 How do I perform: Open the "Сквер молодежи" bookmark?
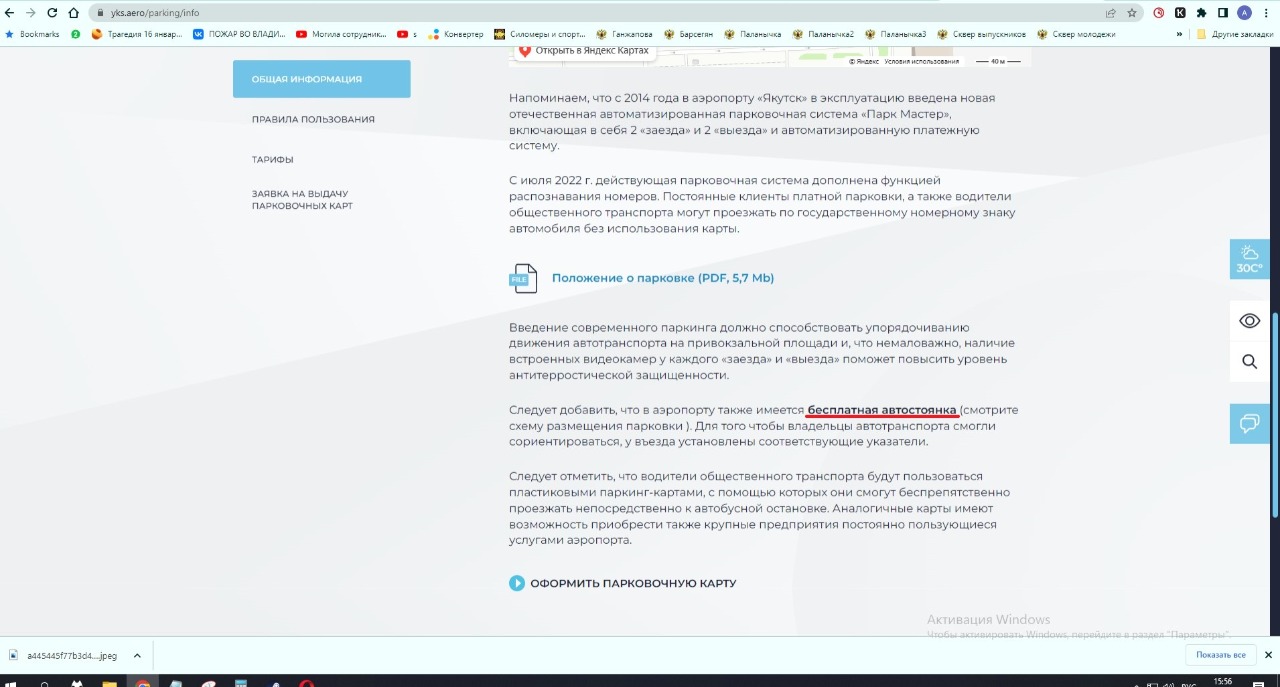(1076, 34)
